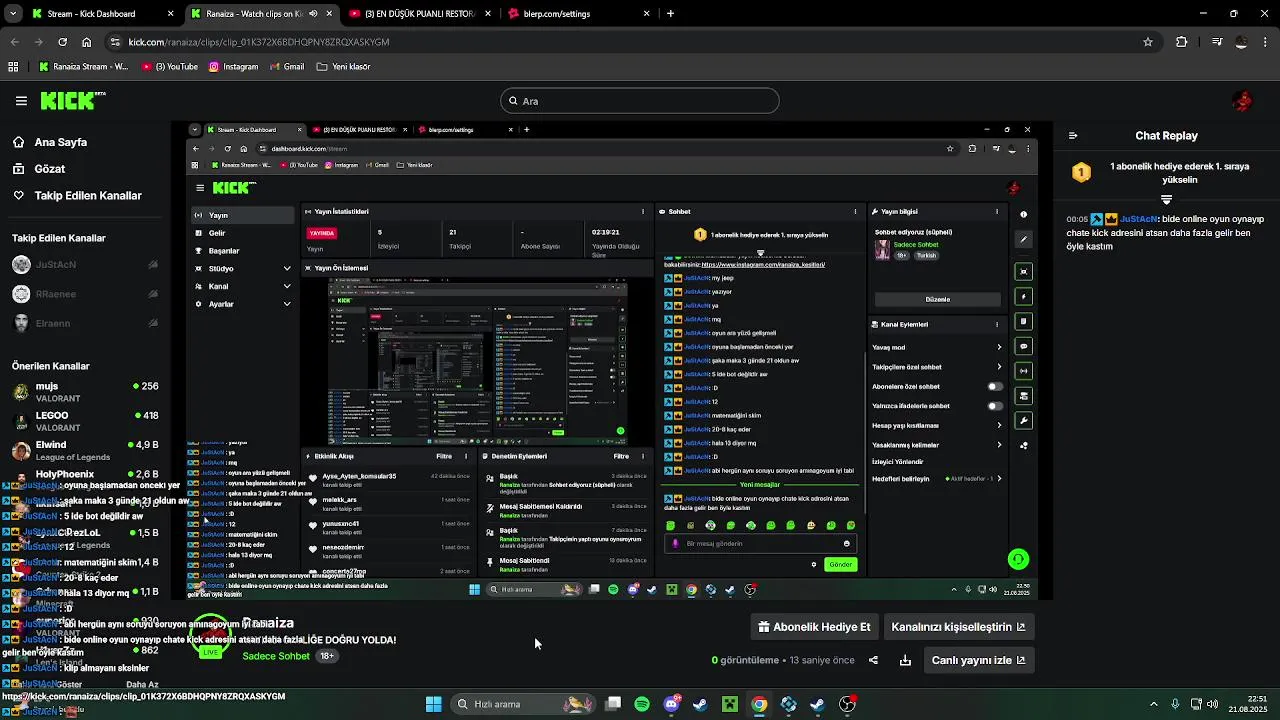Viewport: 1280px width, 720px height.
Task: Click Kanalınızı kişiselleştirin button
Action: point(958,627)
